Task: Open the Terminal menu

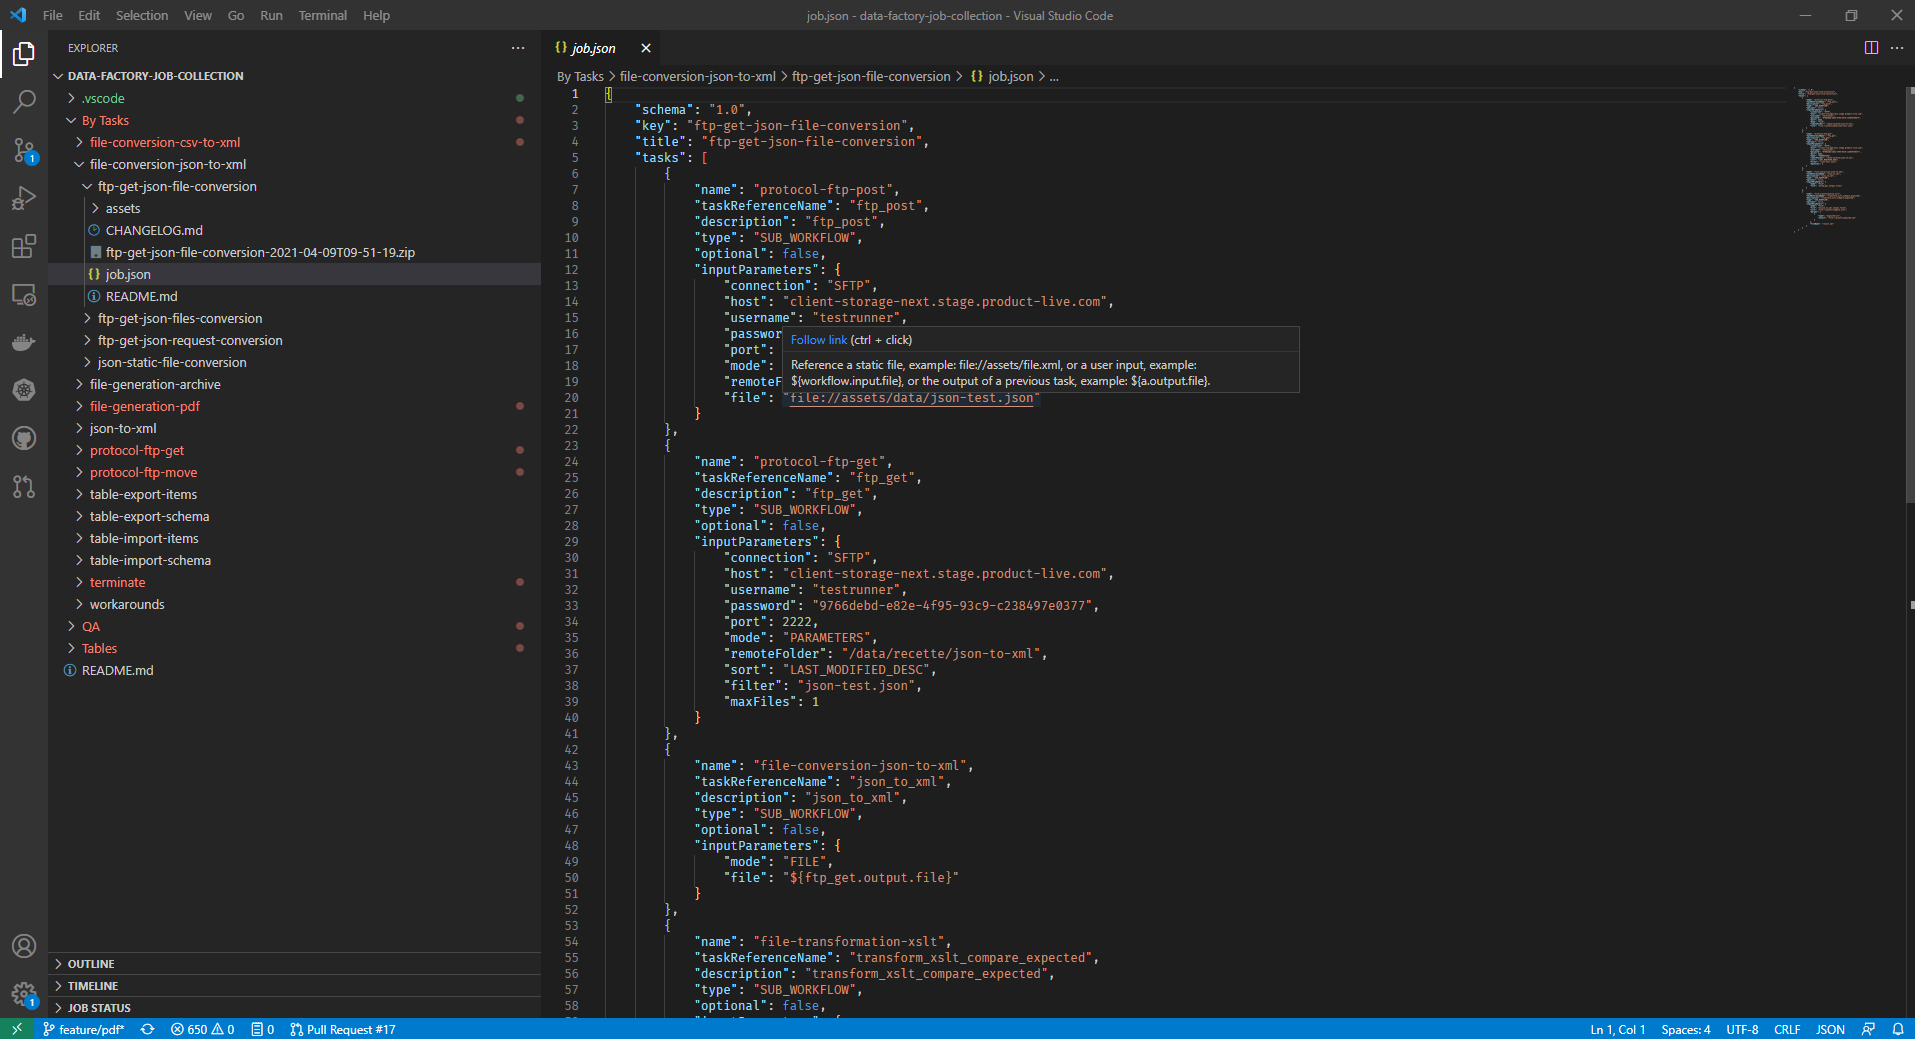Action: [322, 15]
